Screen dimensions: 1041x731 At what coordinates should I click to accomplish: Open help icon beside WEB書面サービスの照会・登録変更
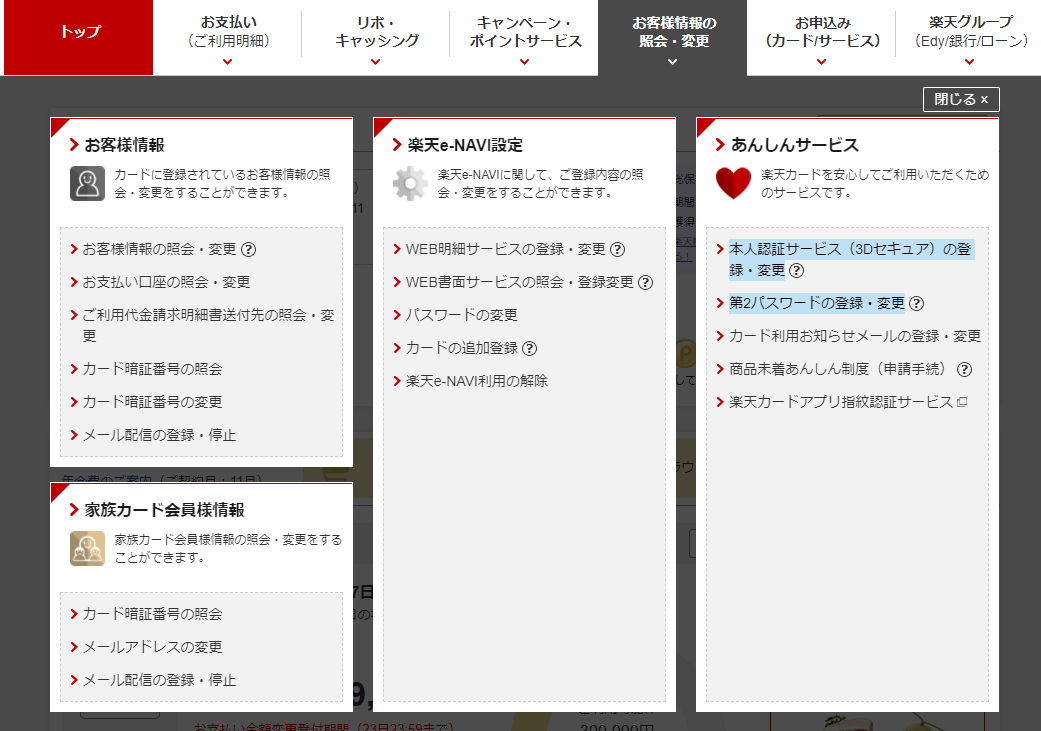click(x=645, y=283)
